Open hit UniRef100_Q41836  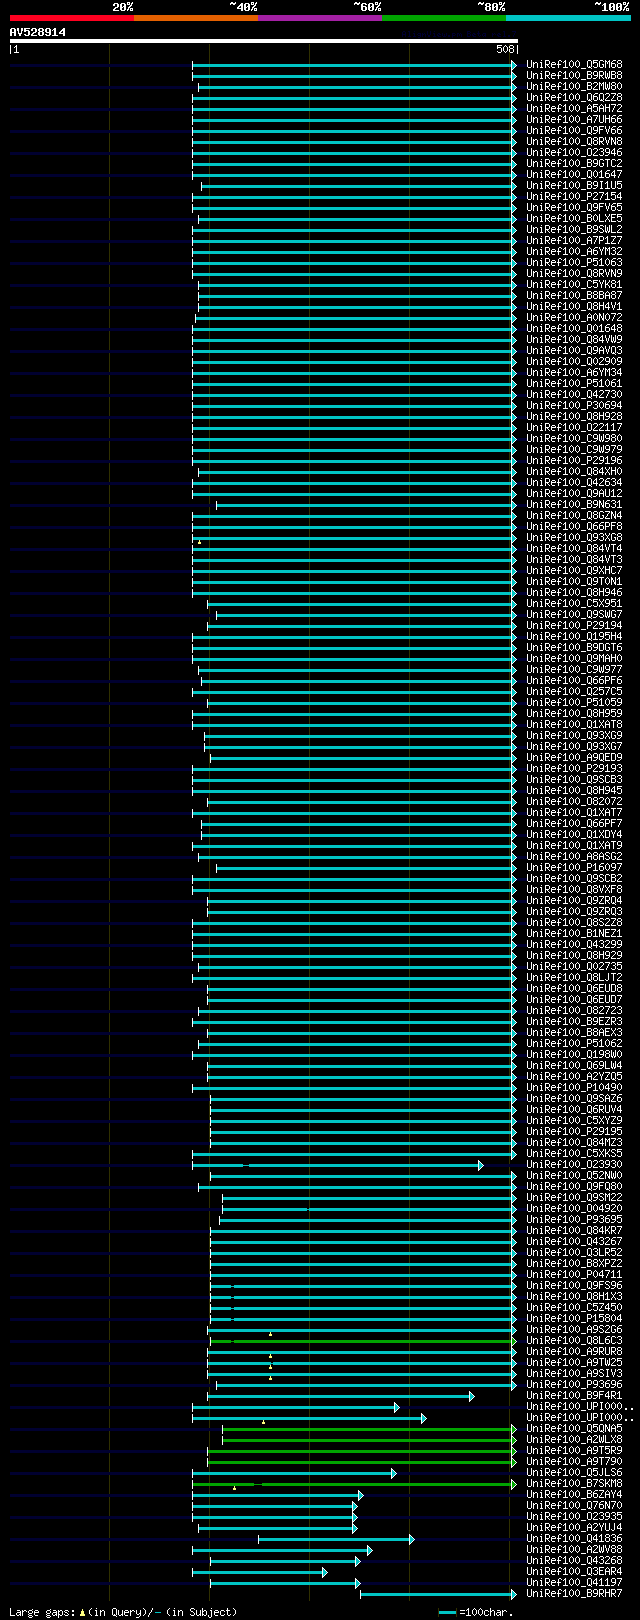pyautogui.click(x=574, y=1539)
